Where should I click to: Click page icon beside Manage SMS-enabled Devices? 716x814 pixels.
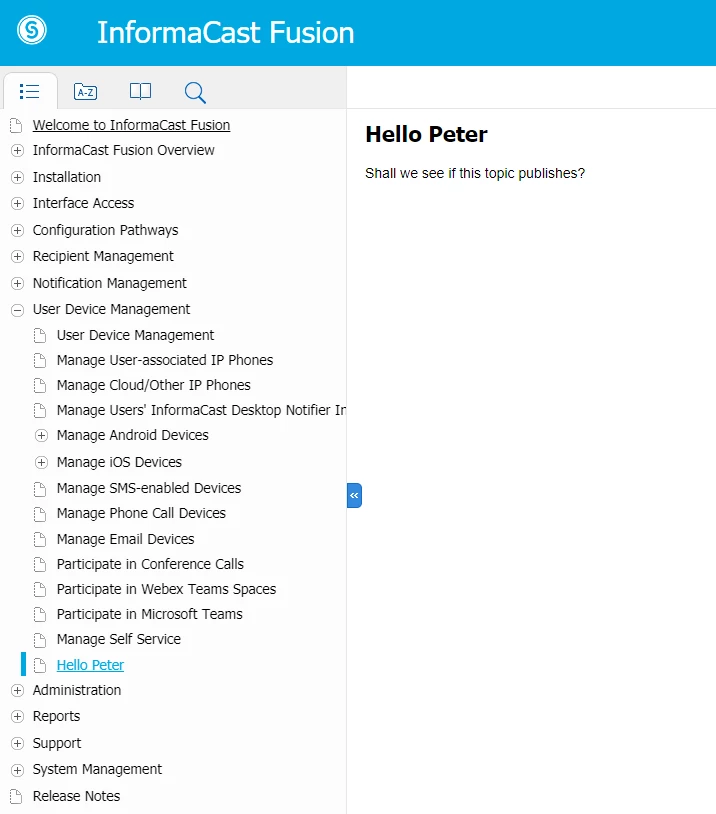40,489
